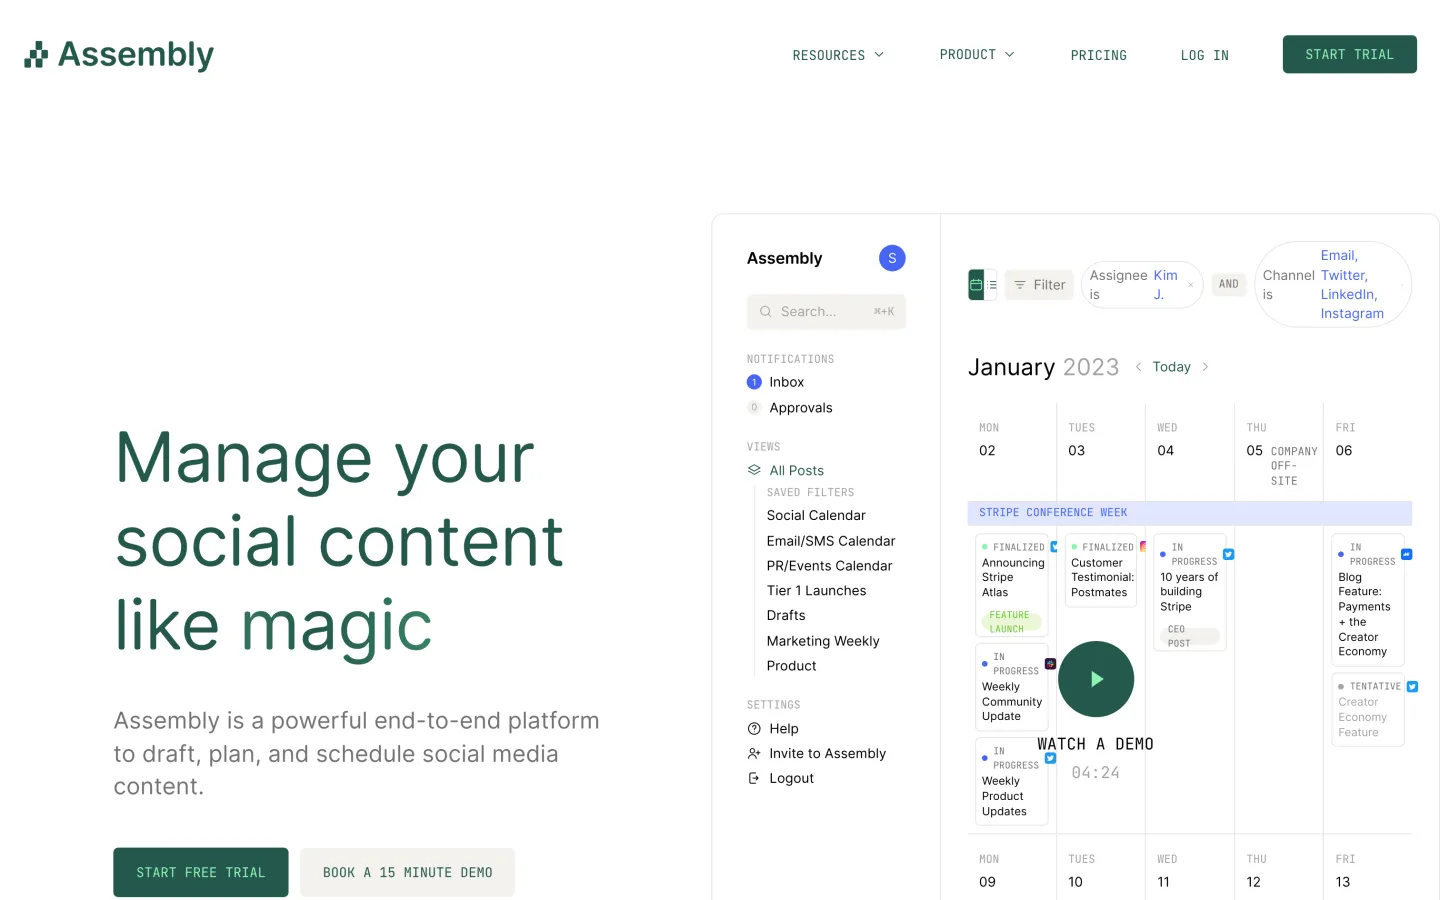Remove the Assignee is Kim J. filter

pyautogui.click(x=1191, y=285)
